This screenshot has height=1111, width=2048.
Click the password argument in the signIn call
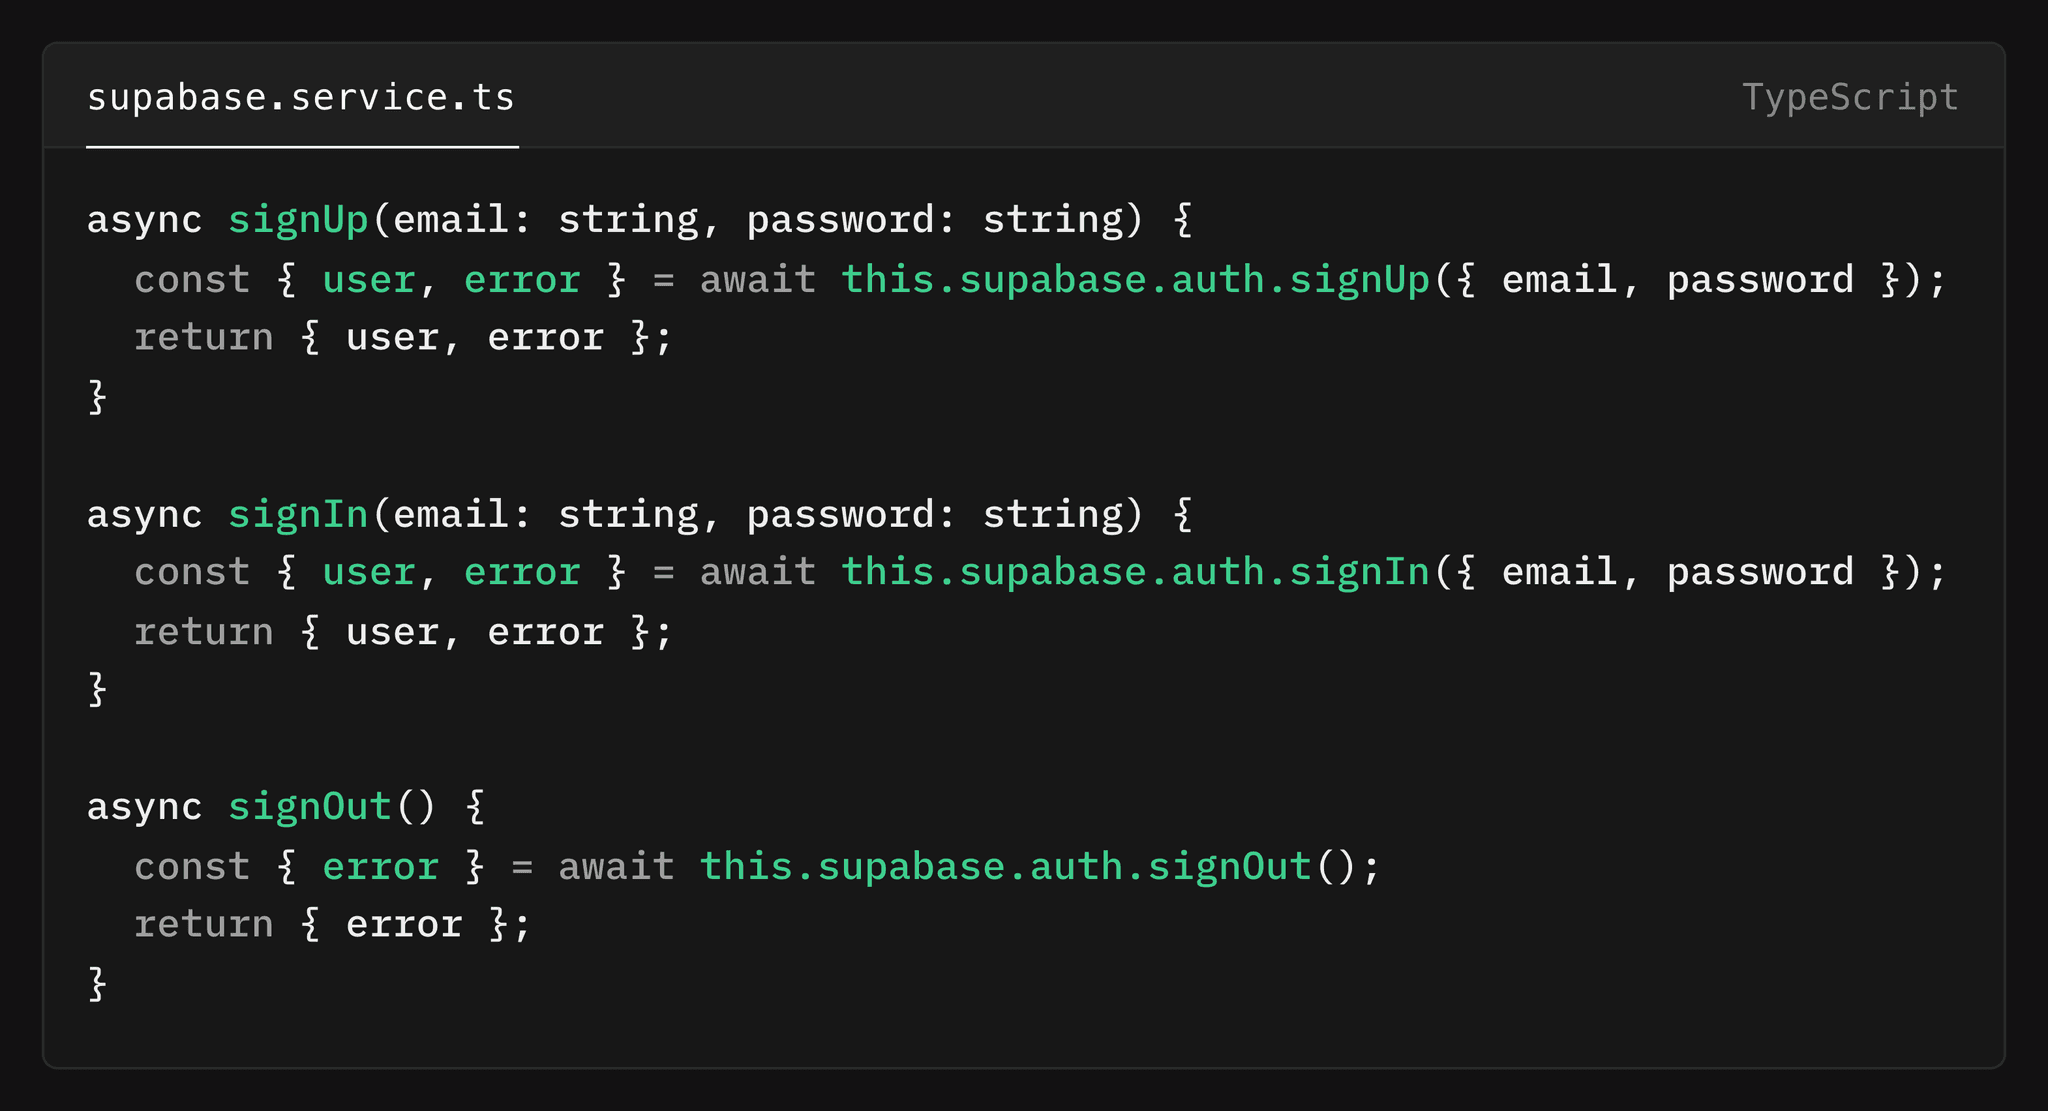click(1760, 573)
